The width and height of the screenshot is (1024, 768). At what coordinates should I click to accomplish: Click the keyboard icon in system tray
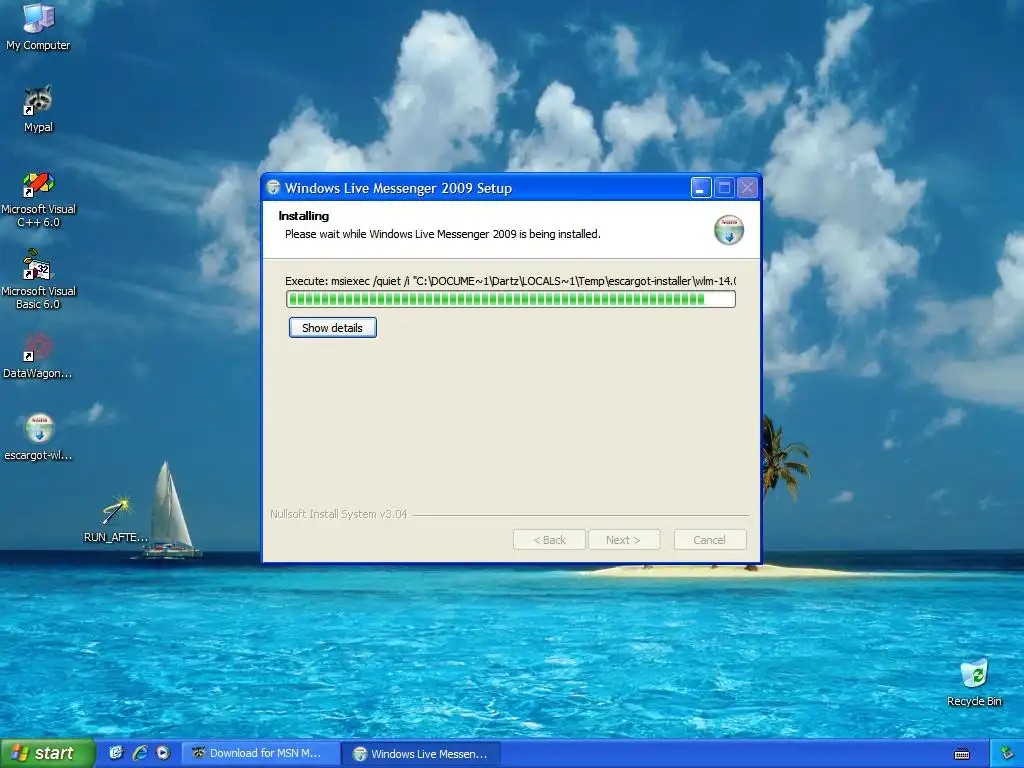pyautogui.click(x=962, y=754)
